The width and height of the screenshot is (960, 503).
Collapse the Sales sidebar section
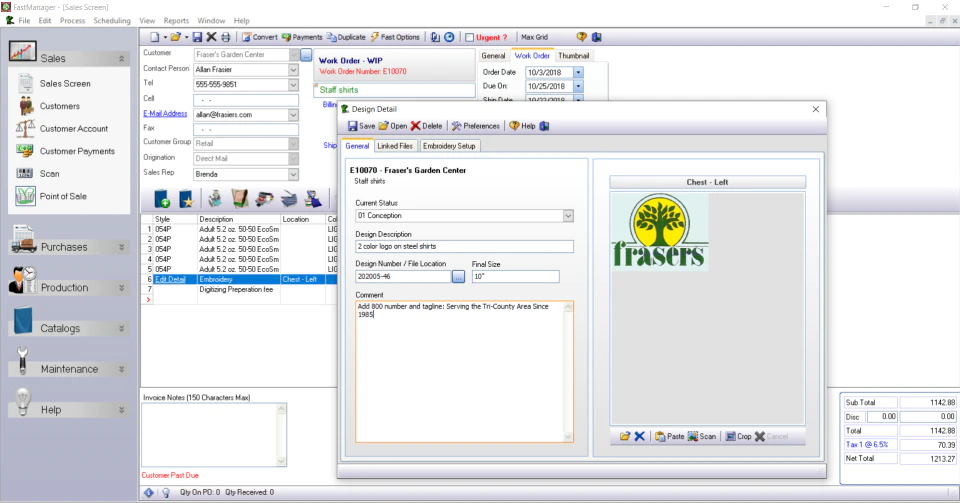(121, 59)
